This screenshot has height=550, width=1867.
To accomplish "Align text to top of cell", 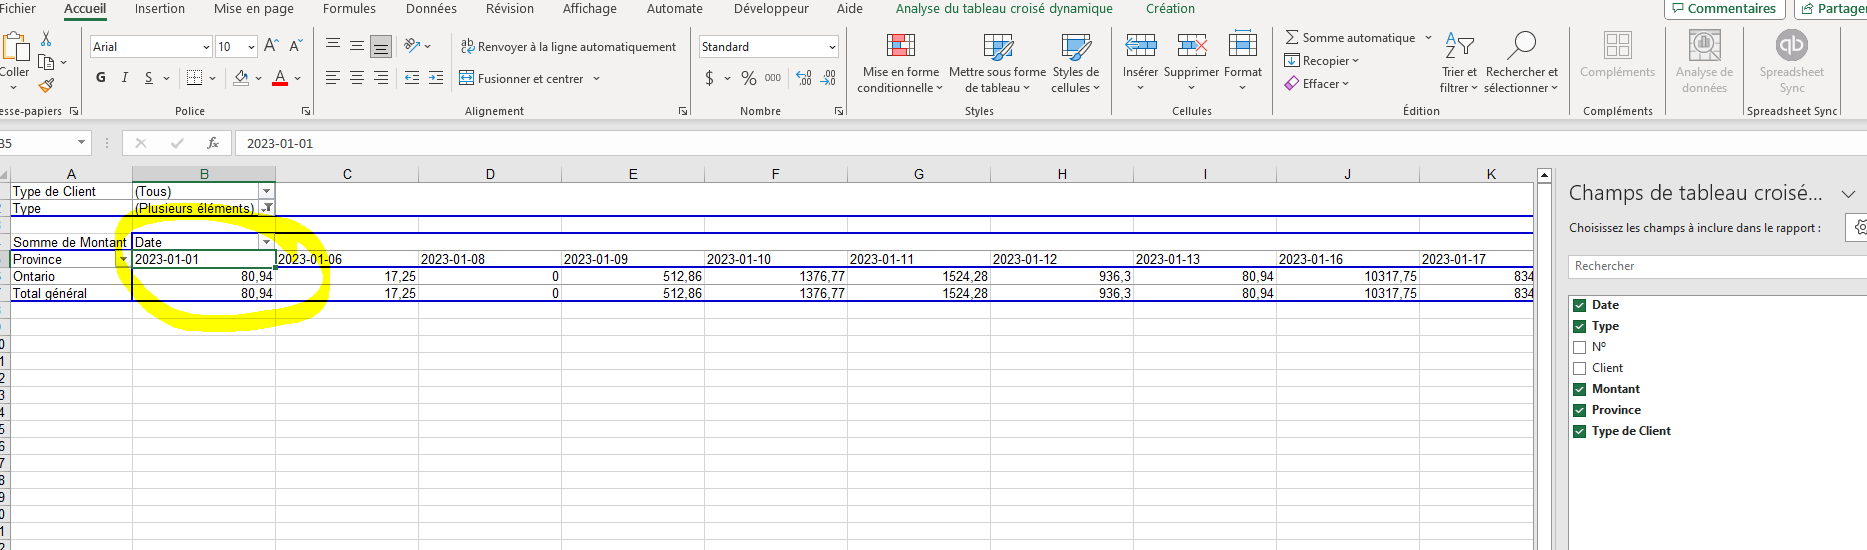I will point(333,46).
